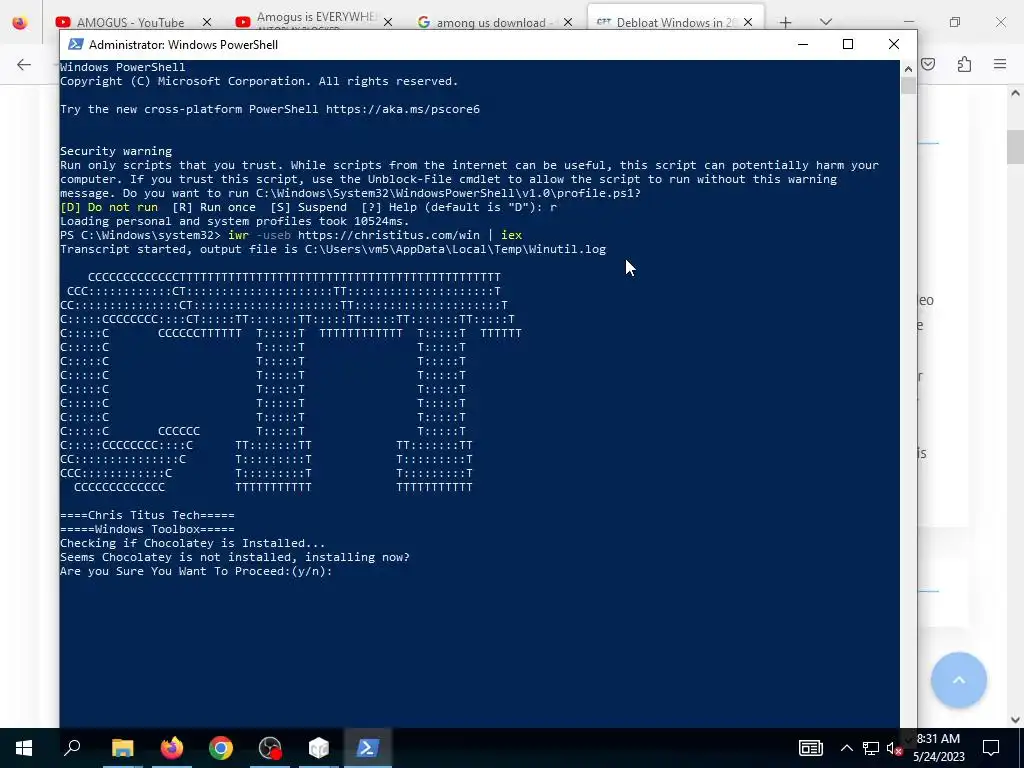Go back in Firefox browser
1024x768 pixels.
[24, 64]
